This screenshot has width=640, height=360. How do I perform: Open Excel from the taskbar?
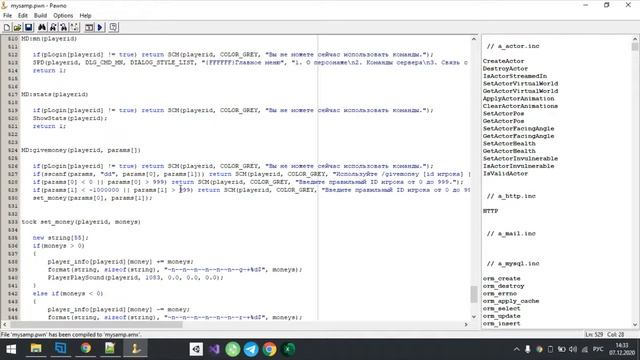[288, 349]
